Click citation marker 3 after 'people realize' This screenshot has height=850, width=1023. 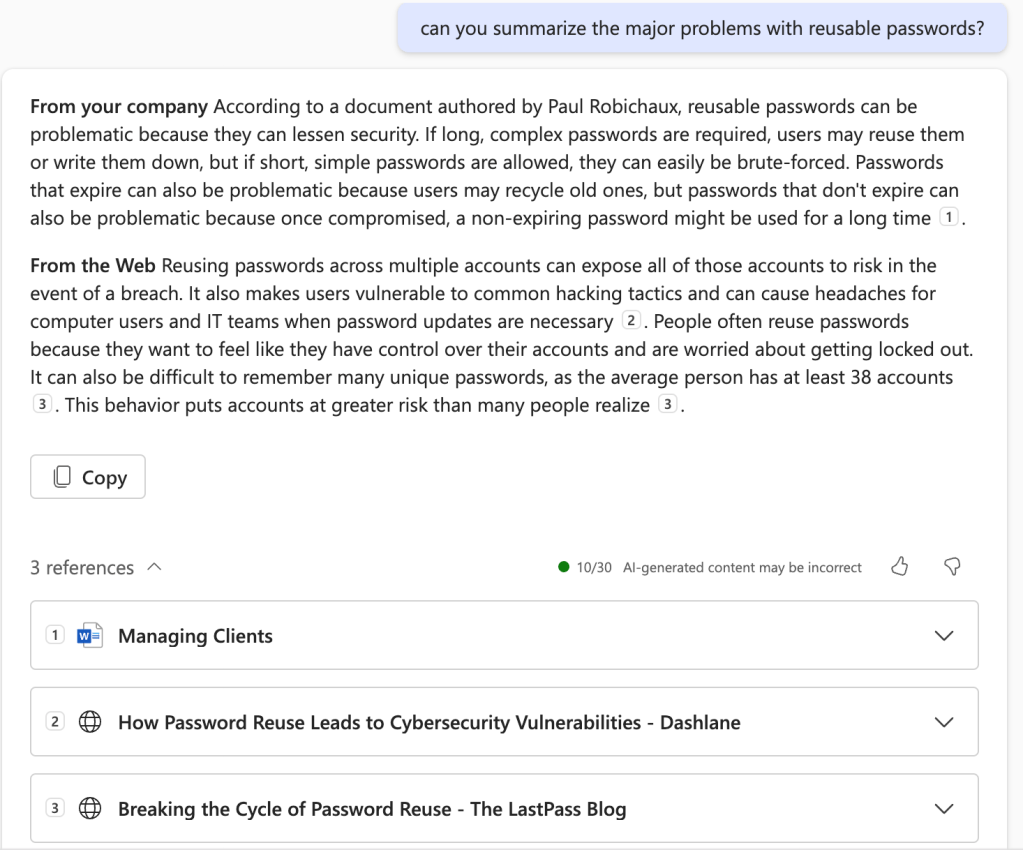[x=669, y=405]
